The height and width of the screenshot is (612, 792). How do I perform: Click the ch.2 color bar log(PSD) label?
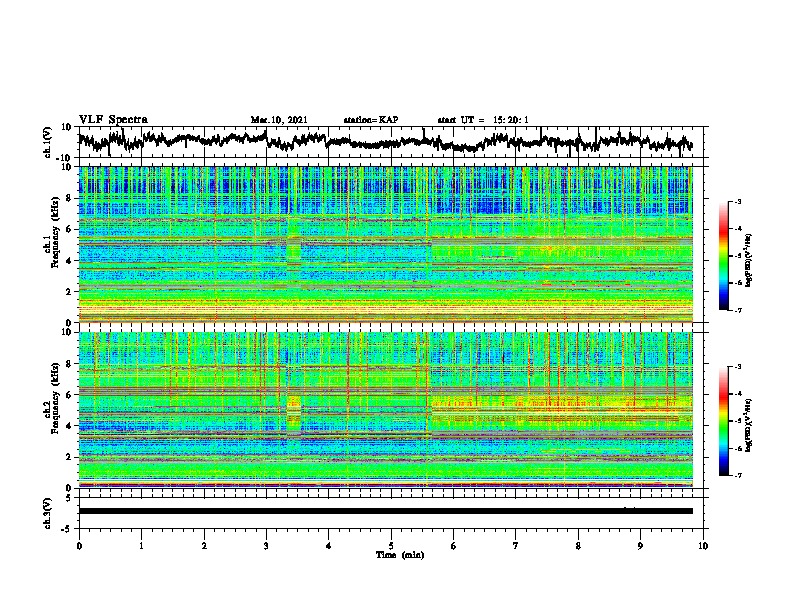pos(748,425)
